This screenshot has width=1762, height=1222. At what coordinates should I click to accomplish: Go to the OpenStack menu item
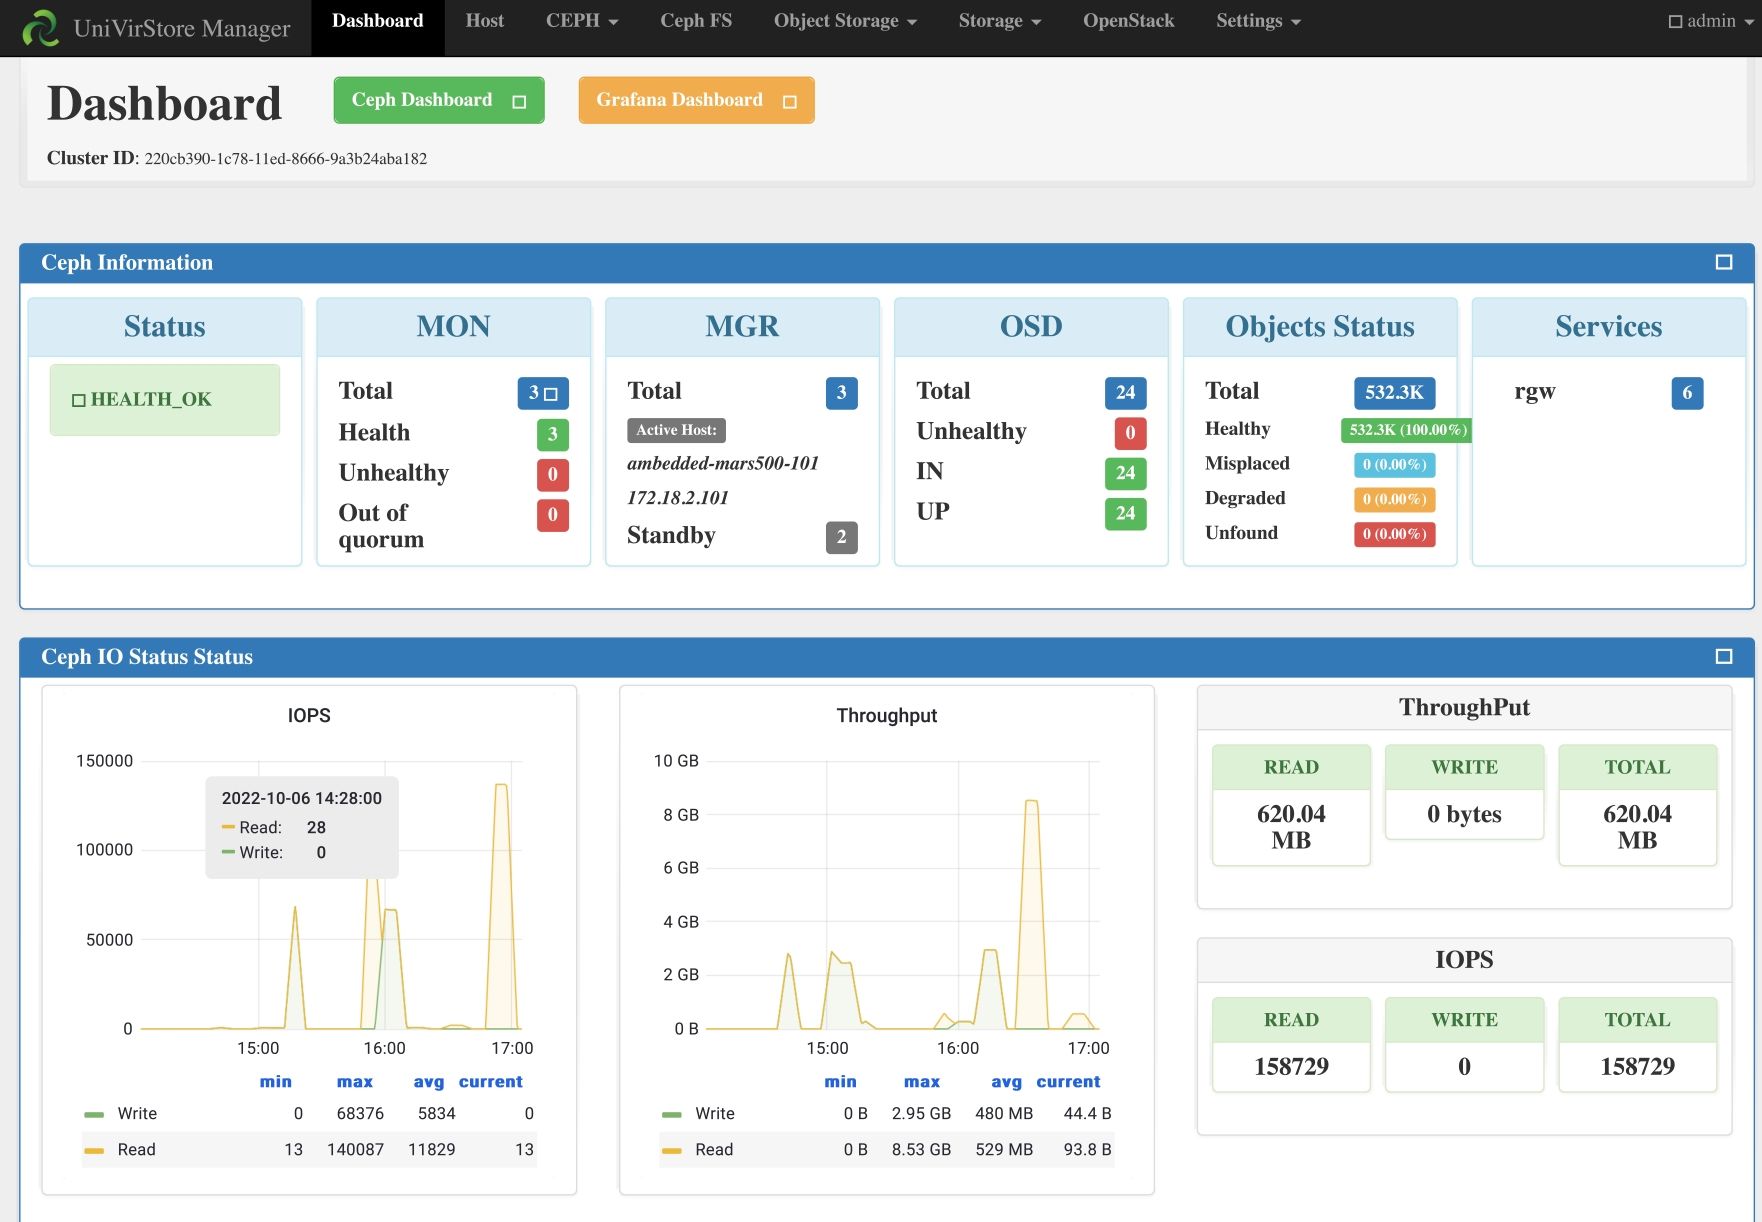[x=1128, y=21]
